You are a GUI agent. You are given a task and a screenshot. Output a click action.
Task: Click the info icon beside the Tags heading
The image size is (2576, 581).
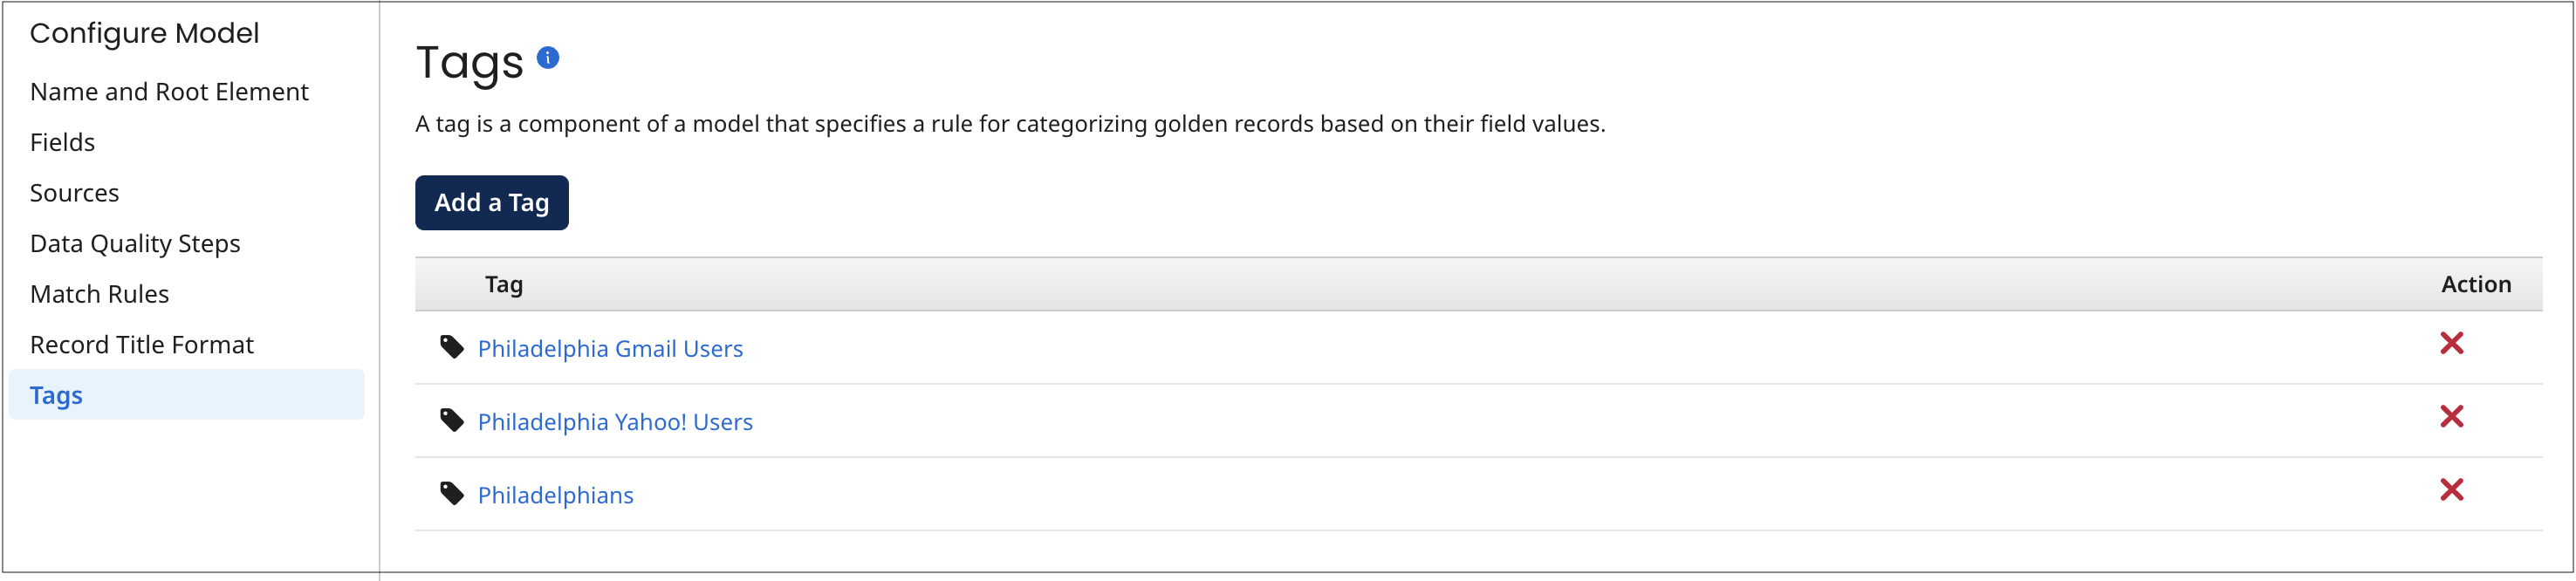pos(548,58)
